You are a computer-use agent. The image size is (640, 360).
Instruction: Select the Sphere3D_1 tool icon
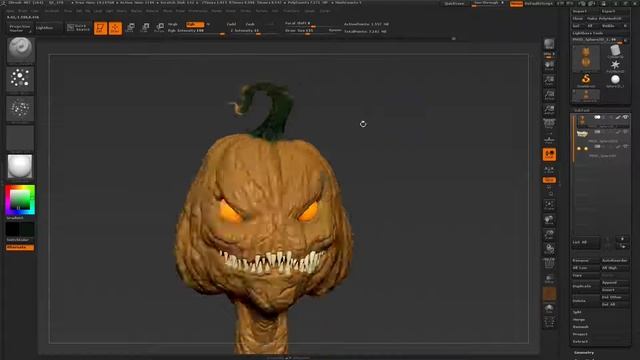click(x=615, y=80)
